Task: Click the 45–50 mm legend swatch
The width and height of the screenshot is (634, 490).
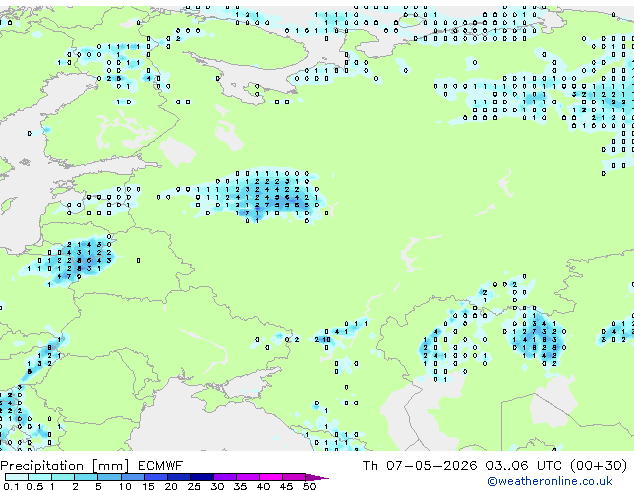Action: [293, 477]
